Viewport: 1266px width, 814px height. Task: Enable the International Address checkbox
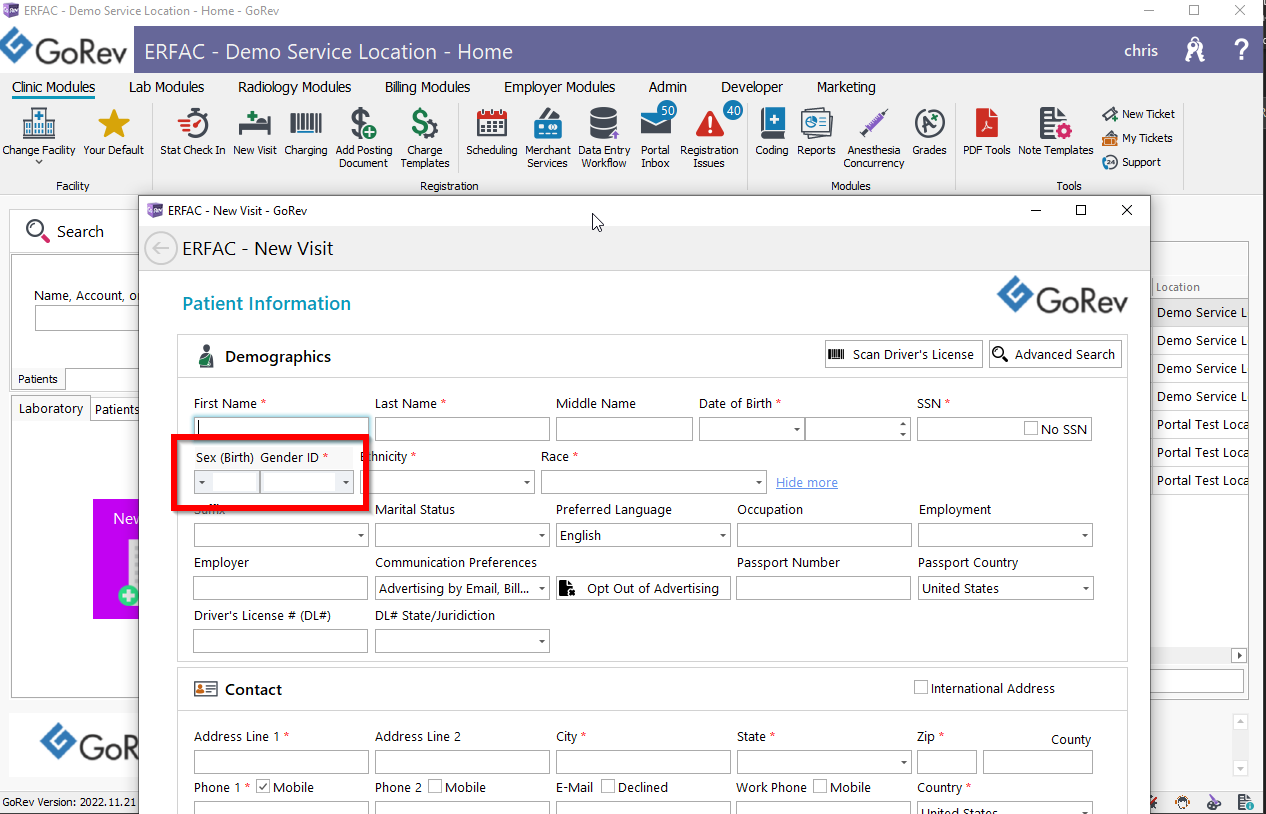point(921,688)
